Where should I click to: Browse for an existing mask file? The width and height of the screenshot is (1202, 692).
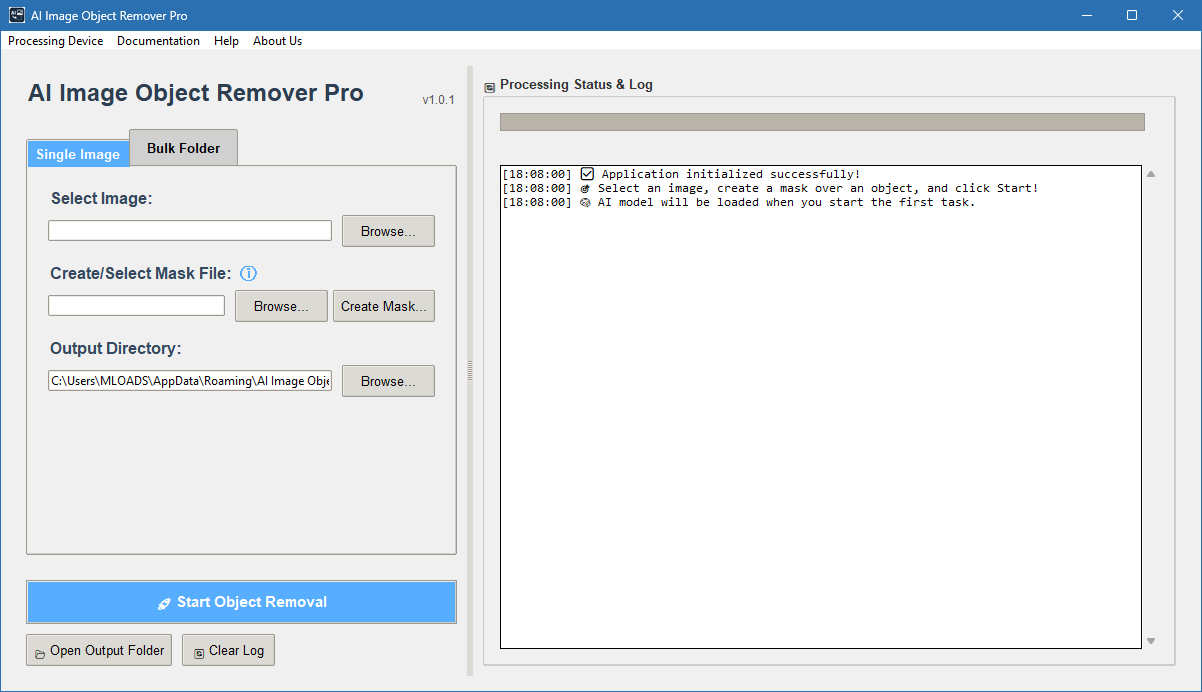pyautogui.click(x=281, y=306)
